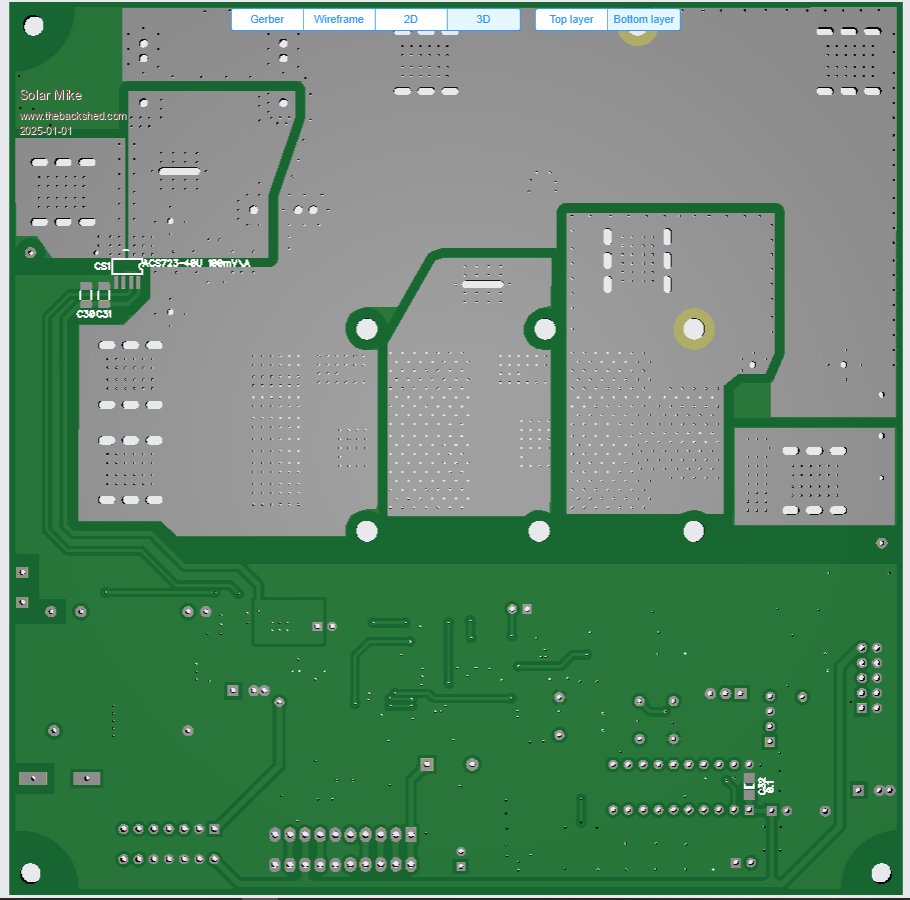Select the C31 capacitor pad

[103, 295]
